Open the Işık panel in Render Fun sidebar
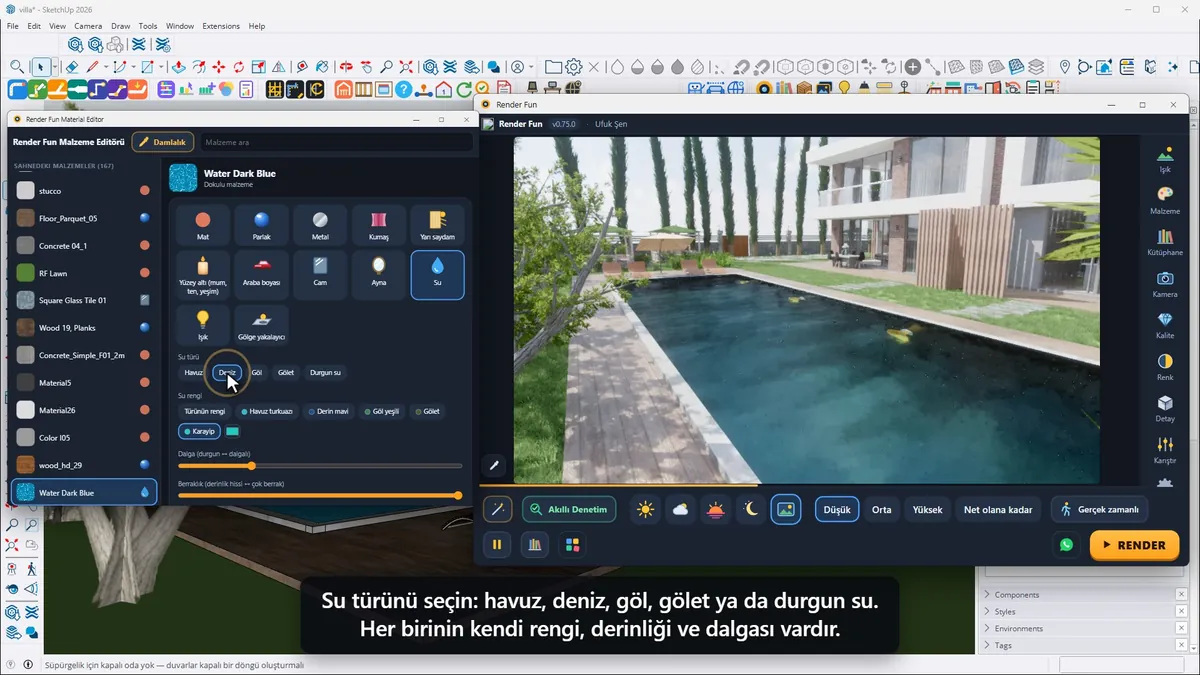 point(1164,159)
